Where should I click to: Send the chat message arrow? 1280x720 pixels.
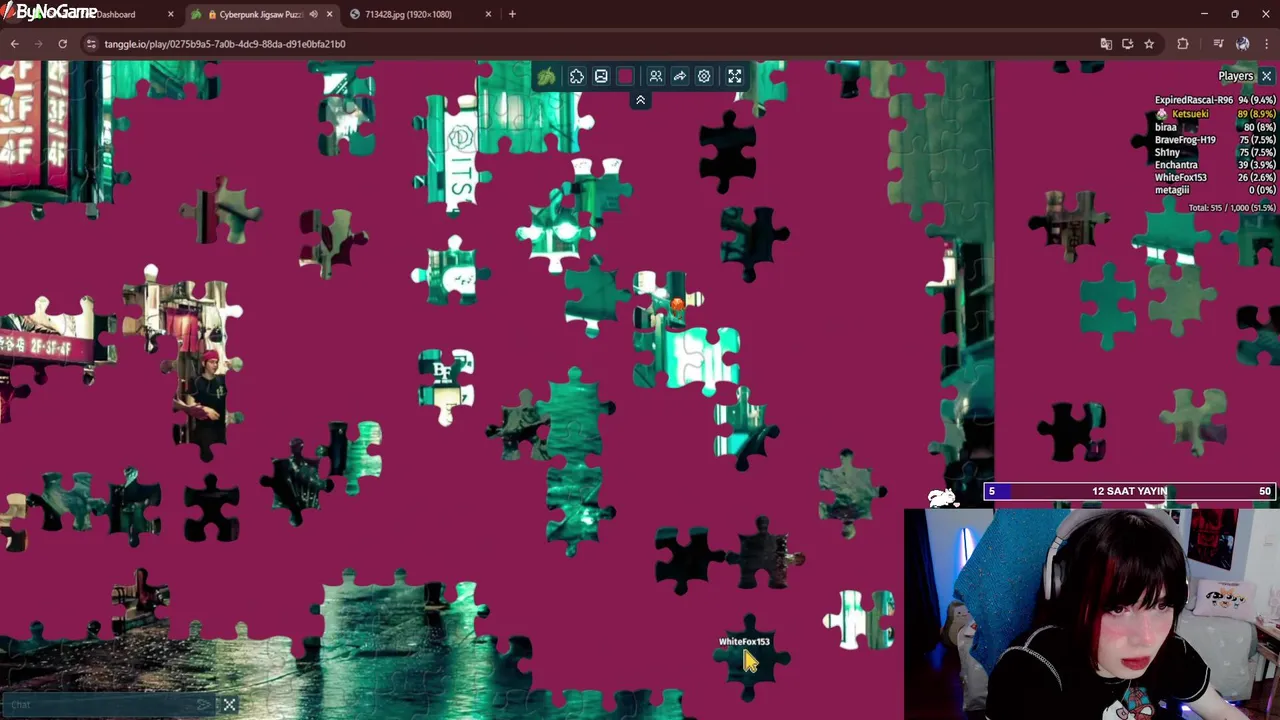[x=204, y=705]
